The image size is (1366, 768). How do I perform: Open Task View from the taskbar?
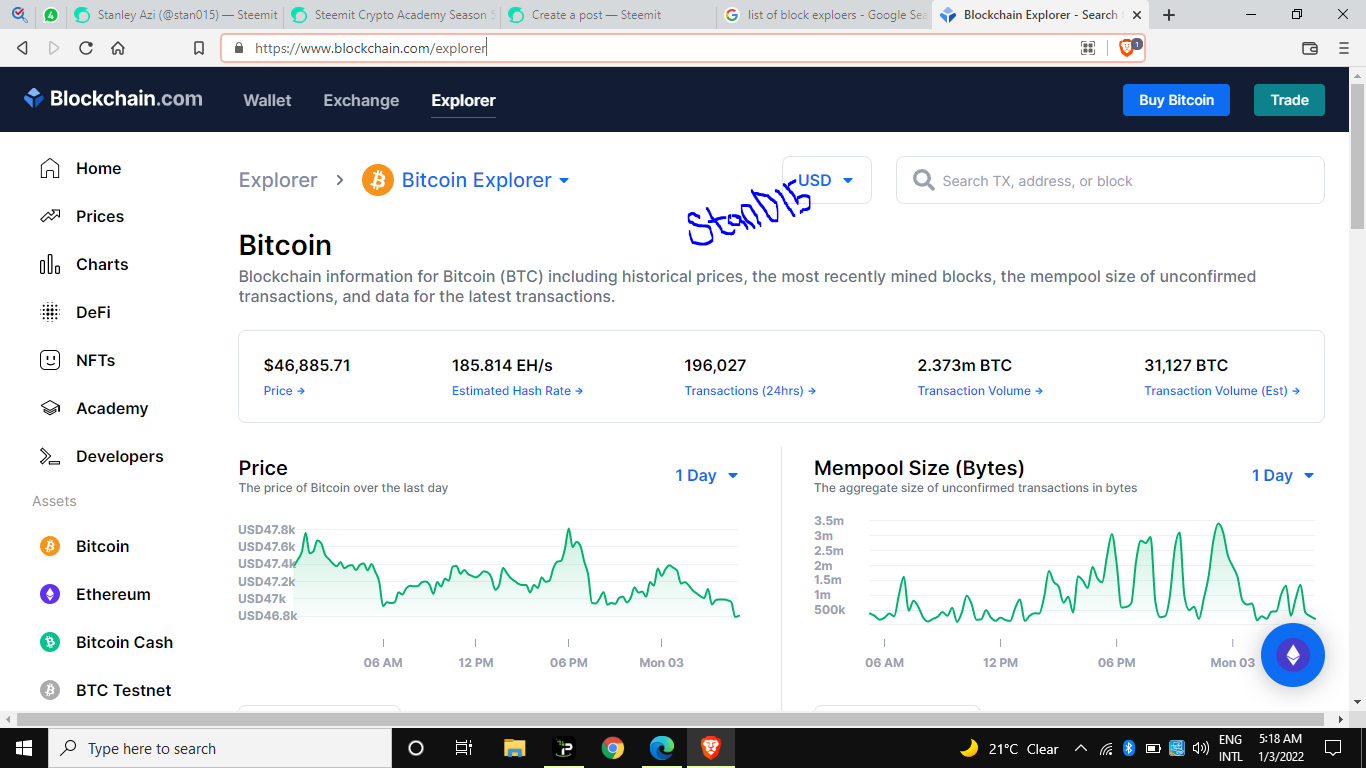(x=464, y=748)
